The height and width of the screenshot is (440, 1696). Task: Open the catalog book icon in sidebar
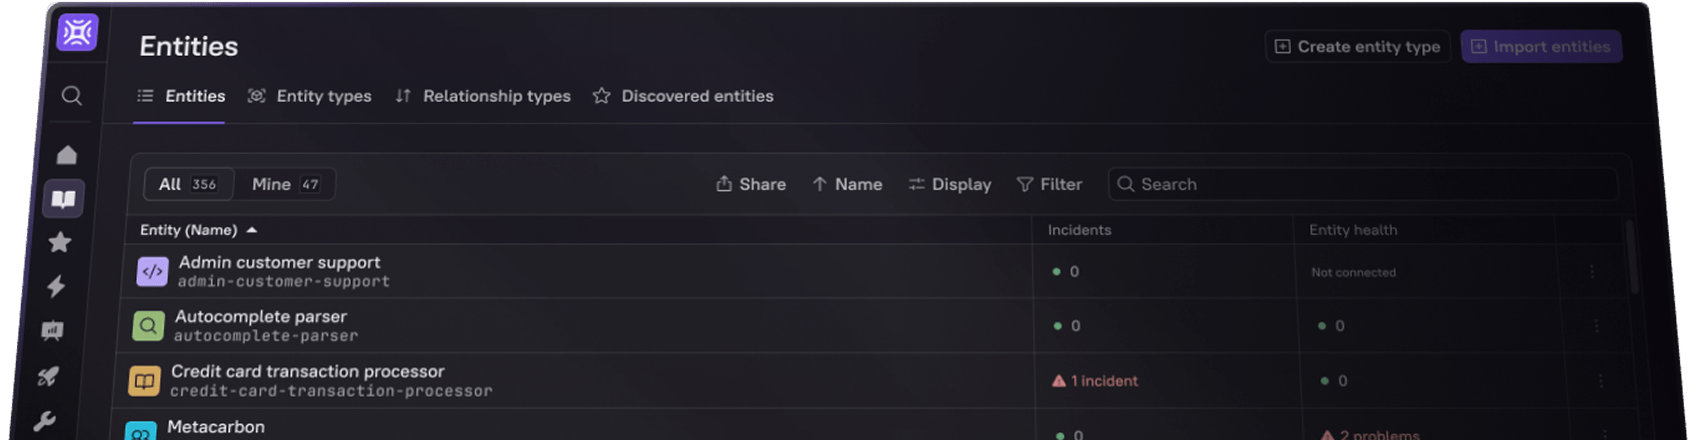click(x=63, y=199)
